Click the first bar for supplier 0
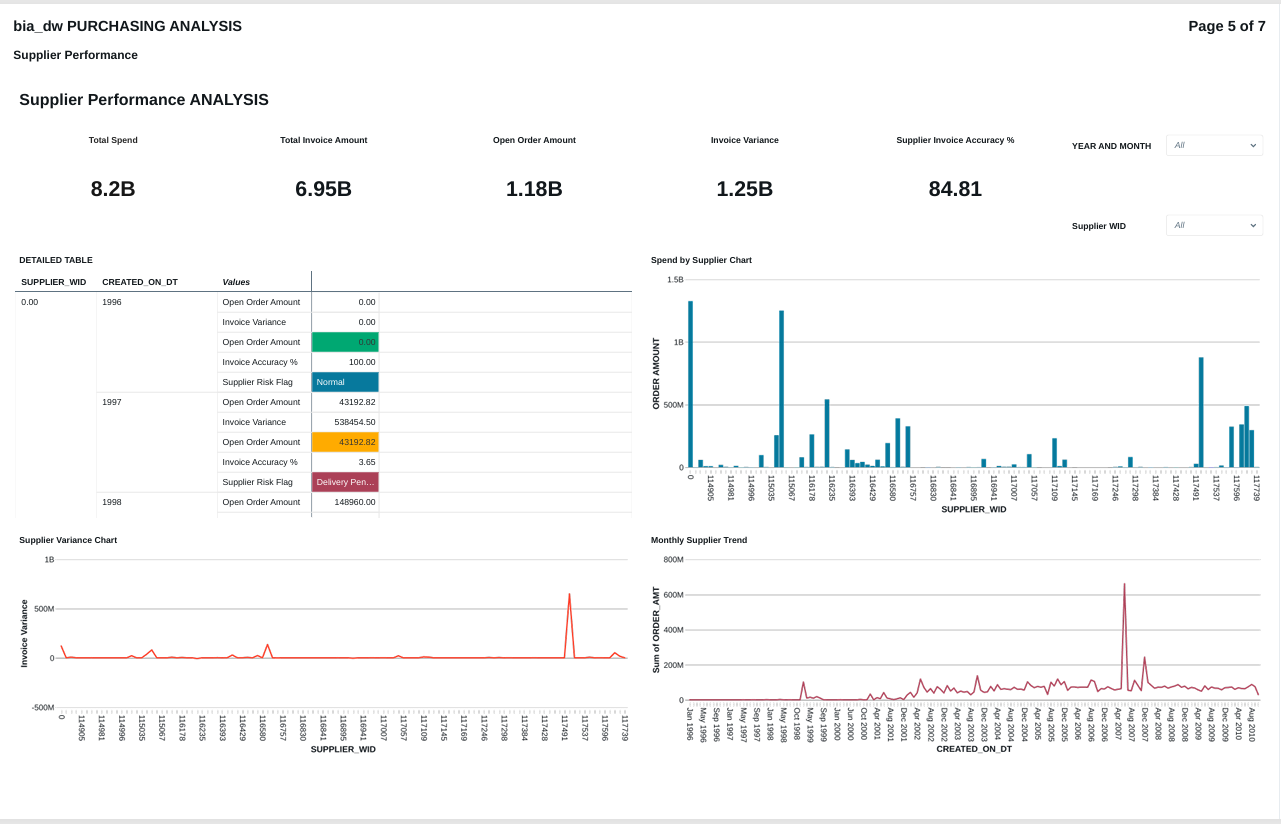The height and width of the screenshot is (824, 1281). (690, 385)
